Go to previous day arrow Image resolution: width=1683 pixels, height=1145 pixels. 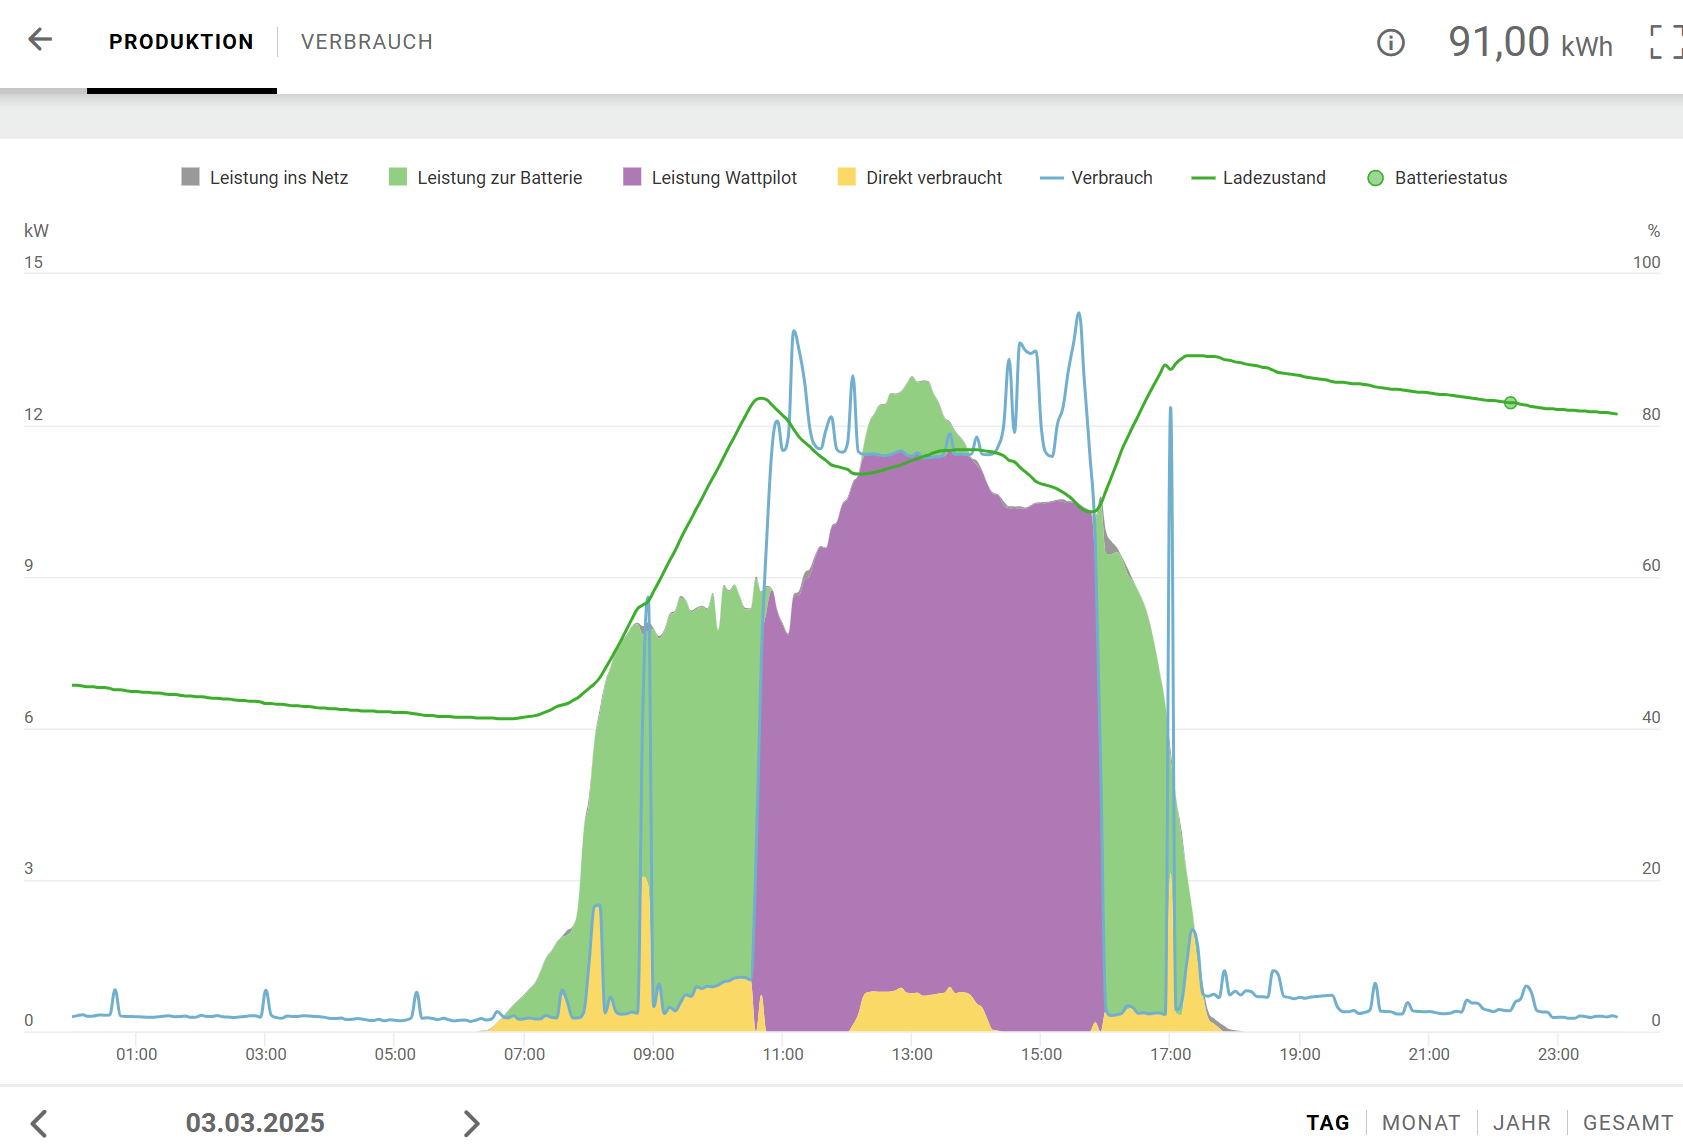click(39, 1122)
